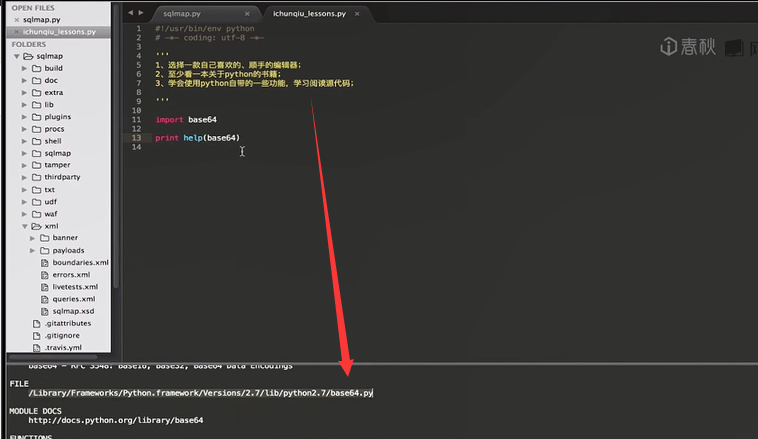The image size is (758, 439).
Task: Click the lib folder icon
Action: [x=36, y=104]
